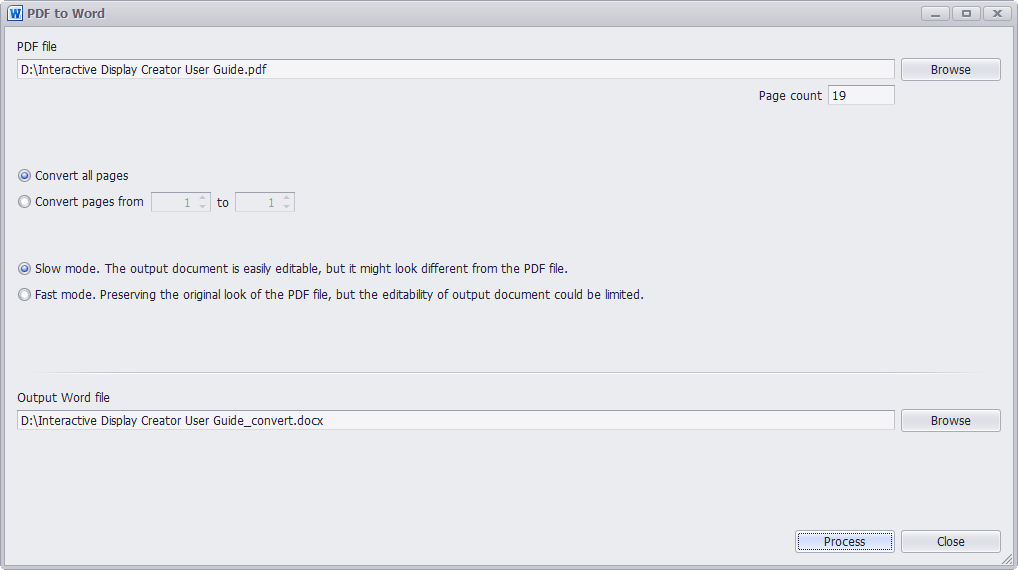
Task: Browse for the input PDF file
Action: coord(950,69)
